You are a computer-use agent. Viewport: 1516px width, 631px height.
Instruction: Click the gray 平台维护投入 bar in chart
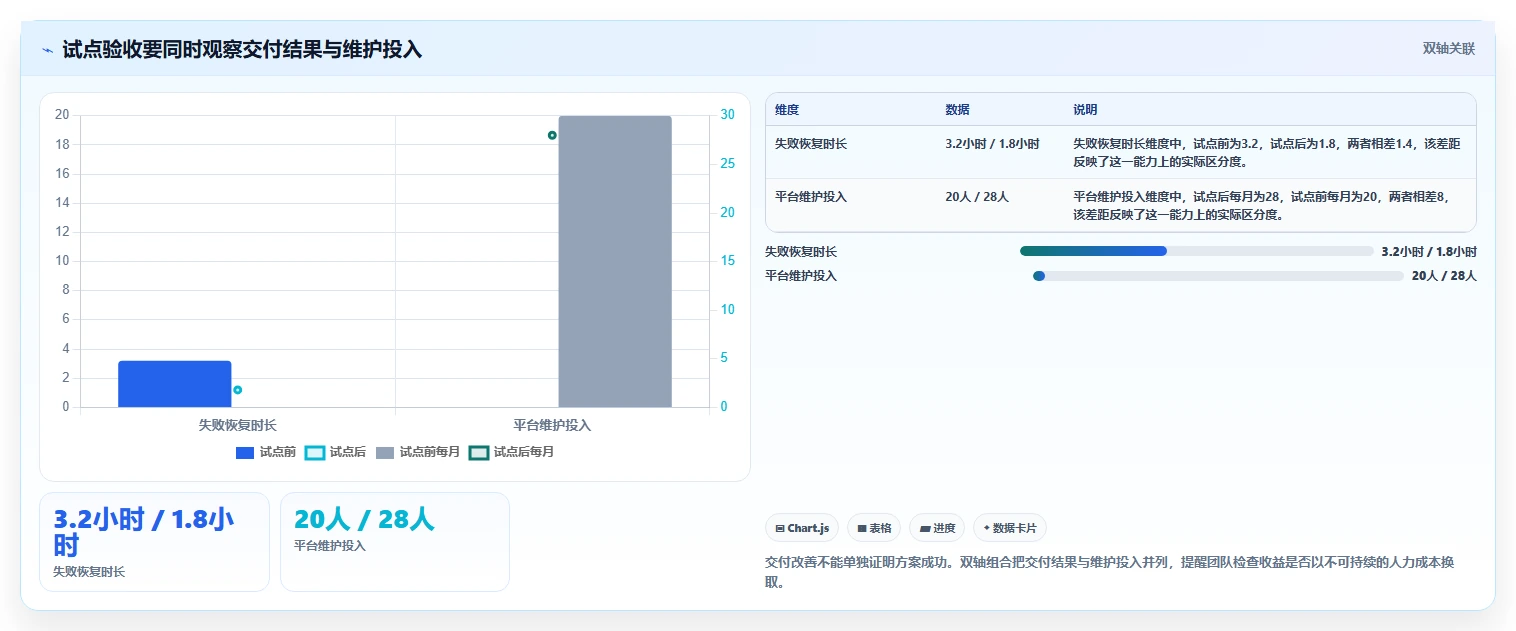coord(615,261)
